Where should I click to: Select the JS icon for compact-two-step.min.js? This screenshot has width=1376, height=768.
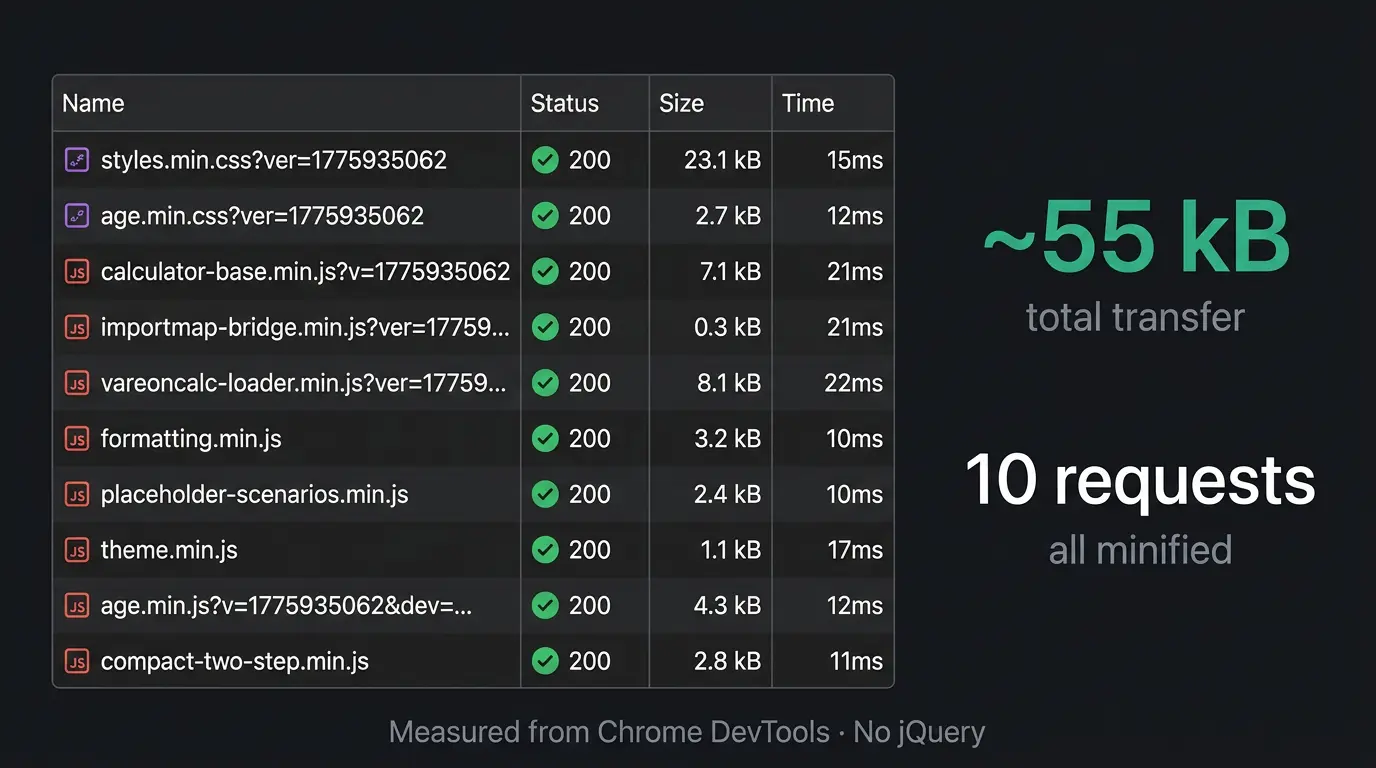pyautogui.click(x=78, y=661)
